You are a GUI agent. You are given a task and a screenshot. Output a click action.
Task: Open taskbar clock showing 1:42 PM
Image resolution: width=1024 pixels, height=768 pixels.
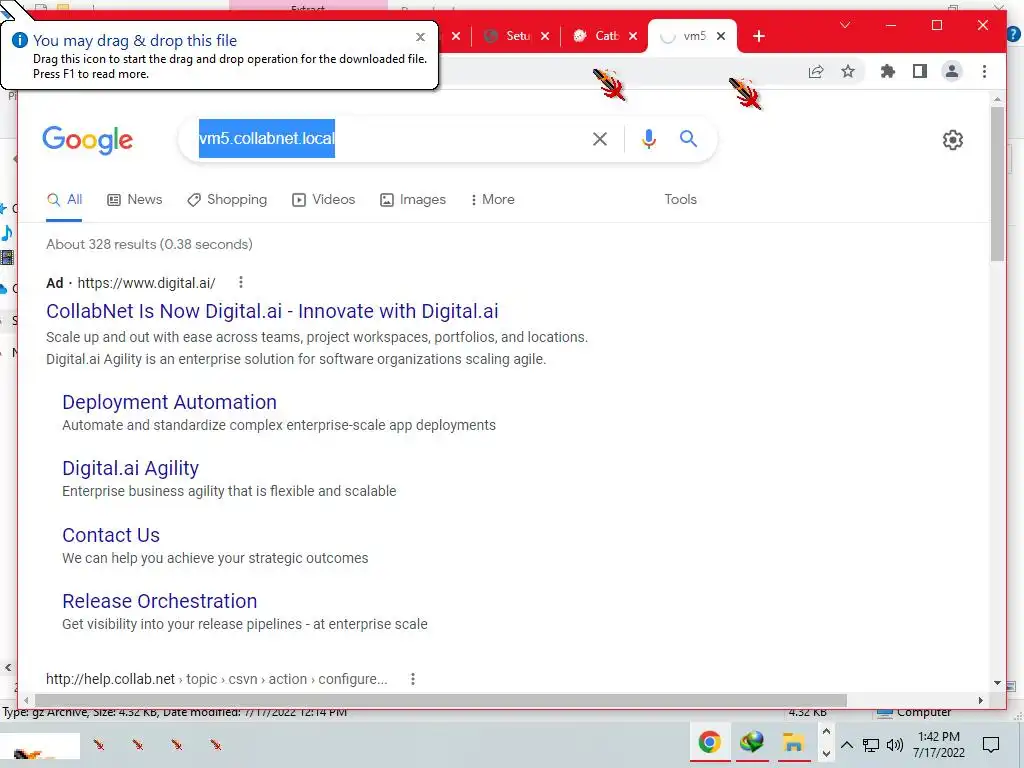[x=938, y=744]
